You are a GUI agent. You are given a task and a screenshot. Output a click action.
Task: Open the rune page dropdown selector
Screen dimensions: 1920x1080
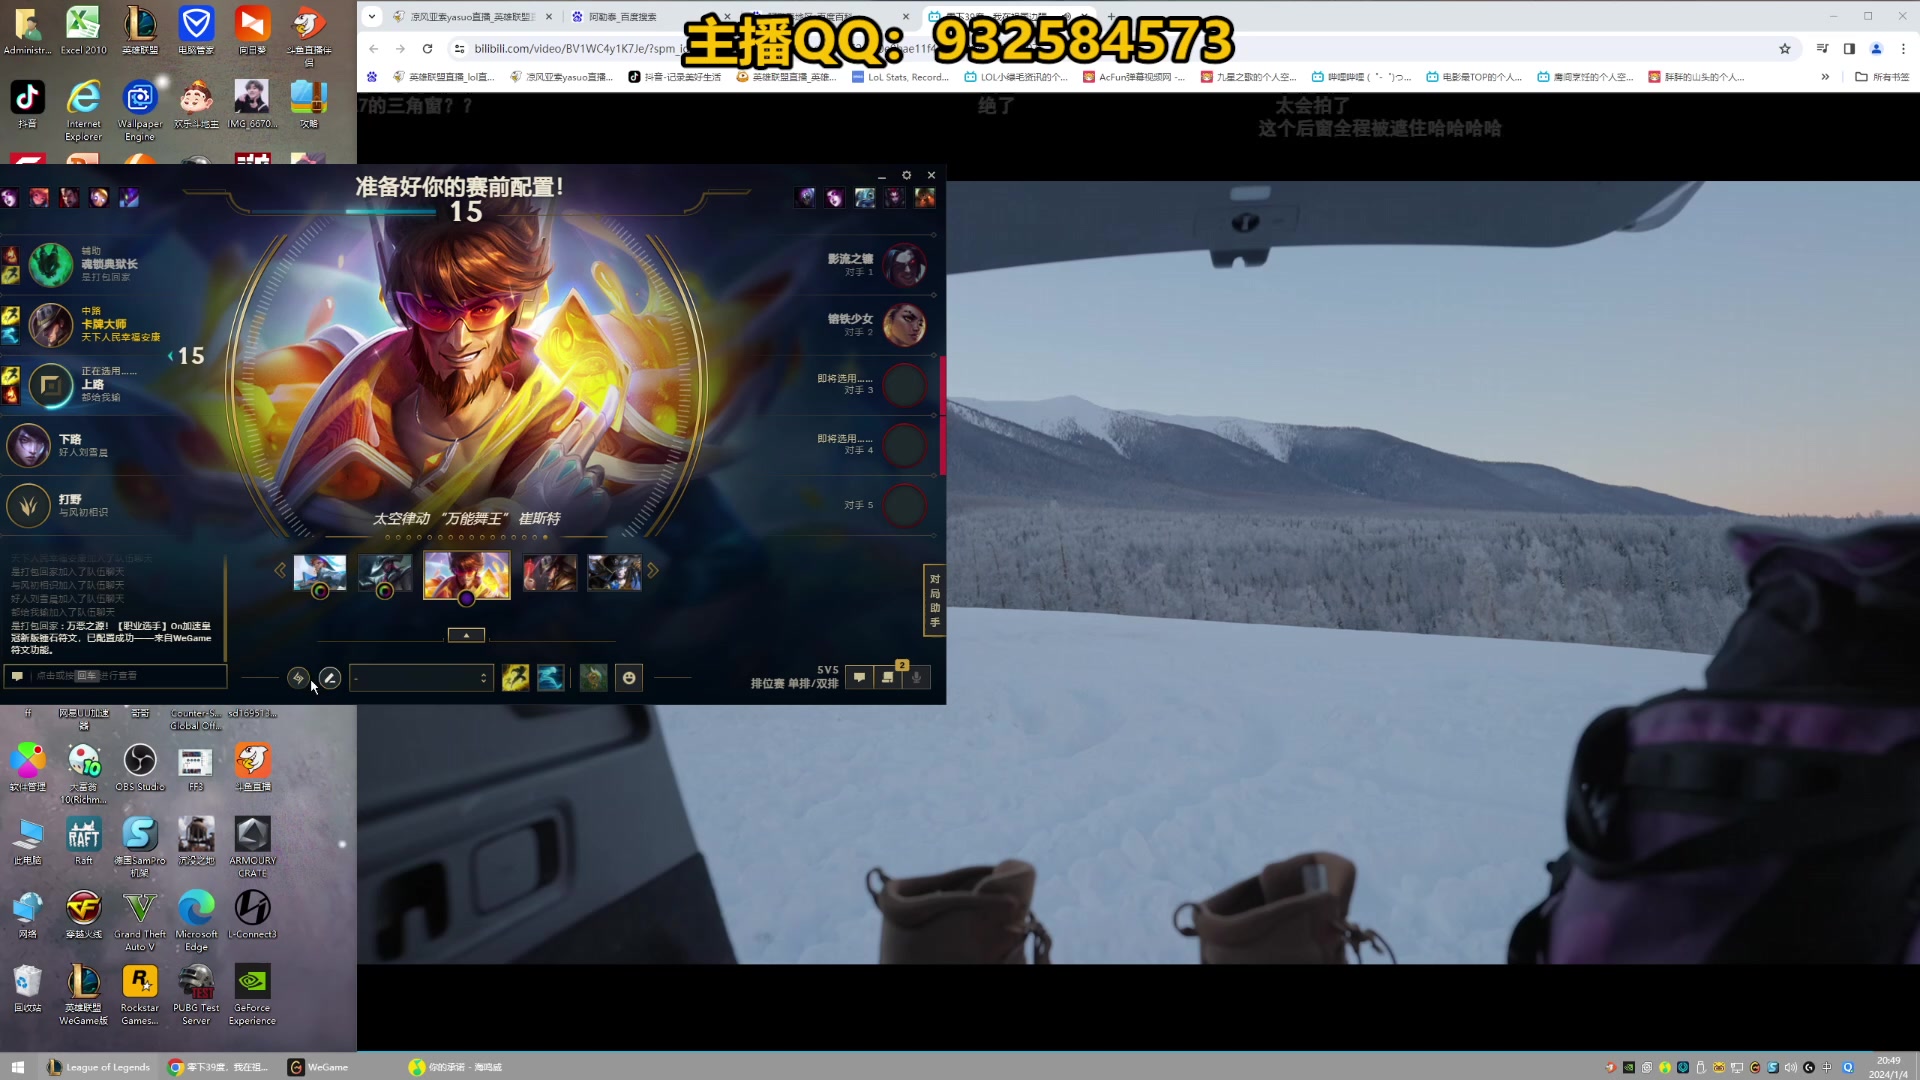[421, 678]
